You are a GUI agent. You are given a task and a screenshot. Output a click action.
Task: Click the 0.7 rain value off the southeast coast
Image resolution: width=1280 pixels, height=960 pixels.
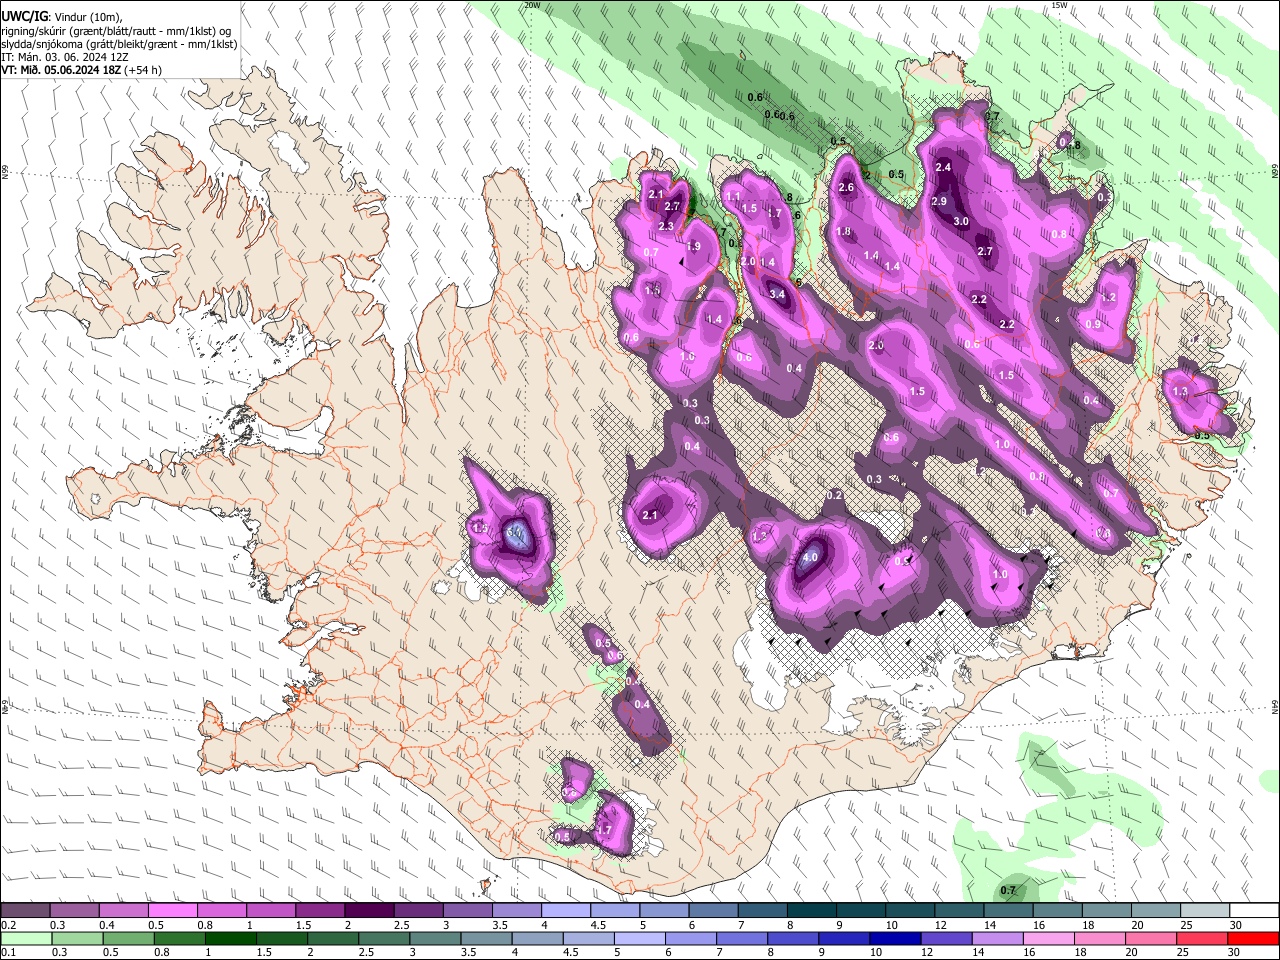(1008, 890)
